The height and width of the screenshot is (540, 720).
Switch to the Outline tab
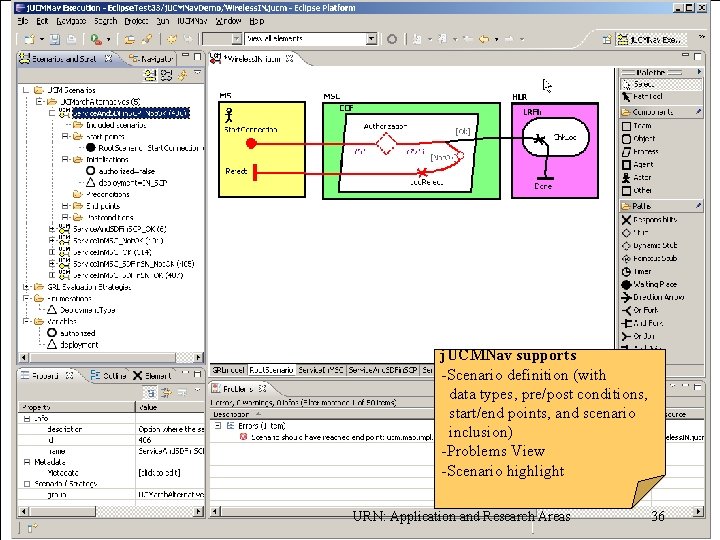pyautogui.click(x=108, y=376)
